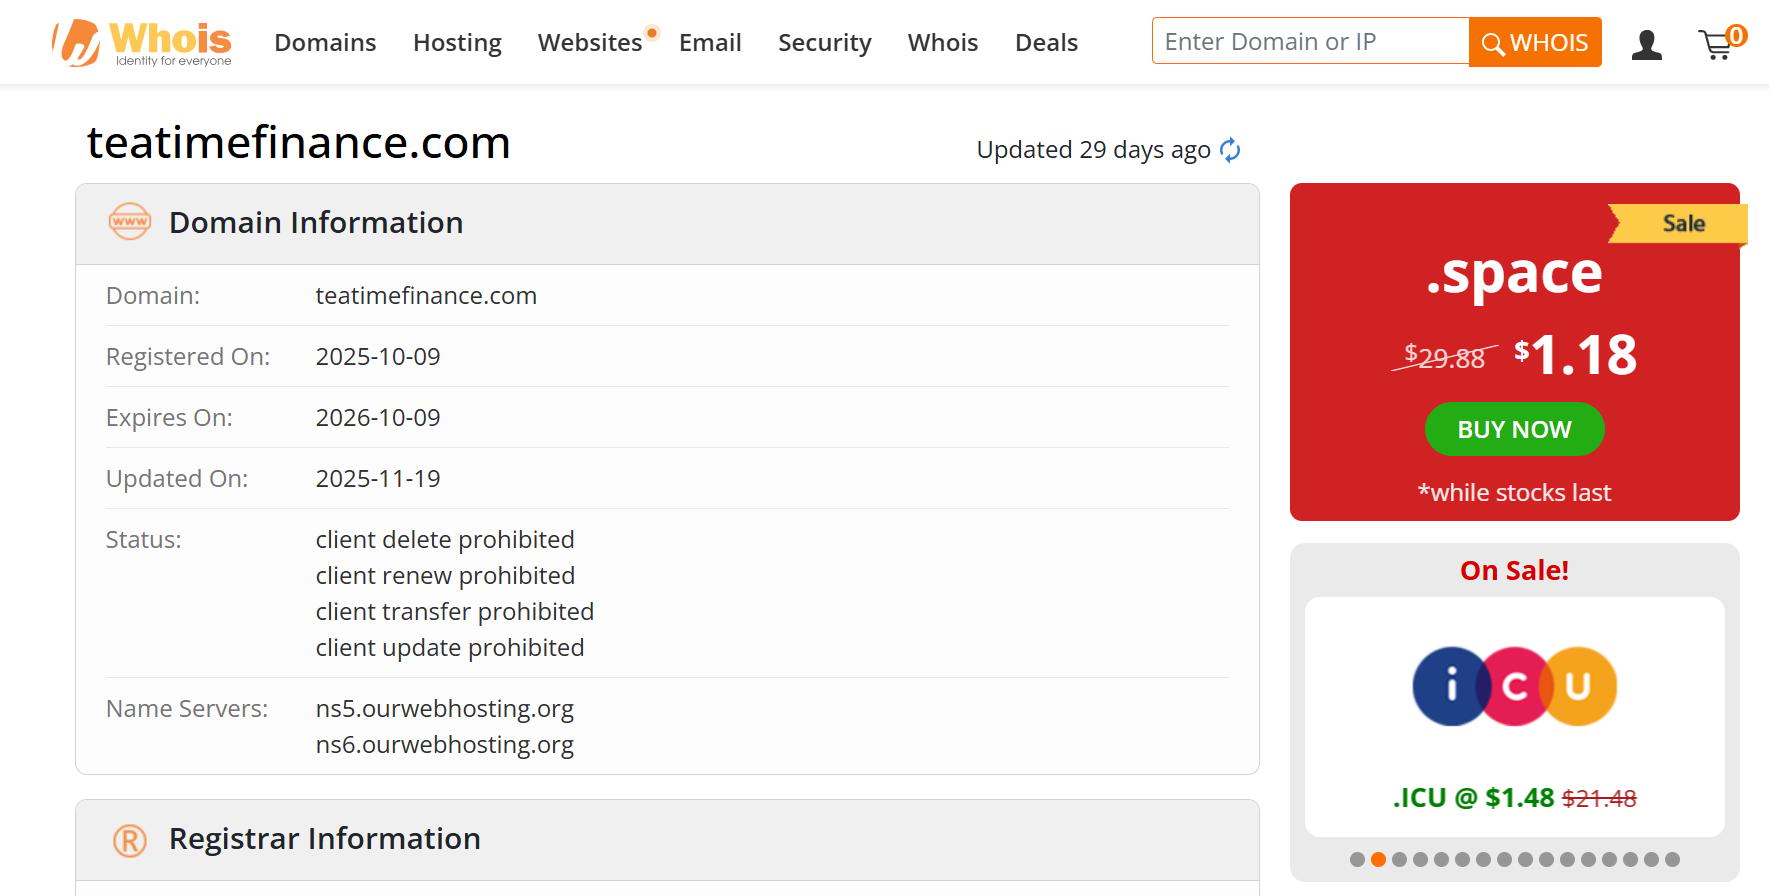
Task: Click the ICU logo image
Action: click(x=1514, y=686)
